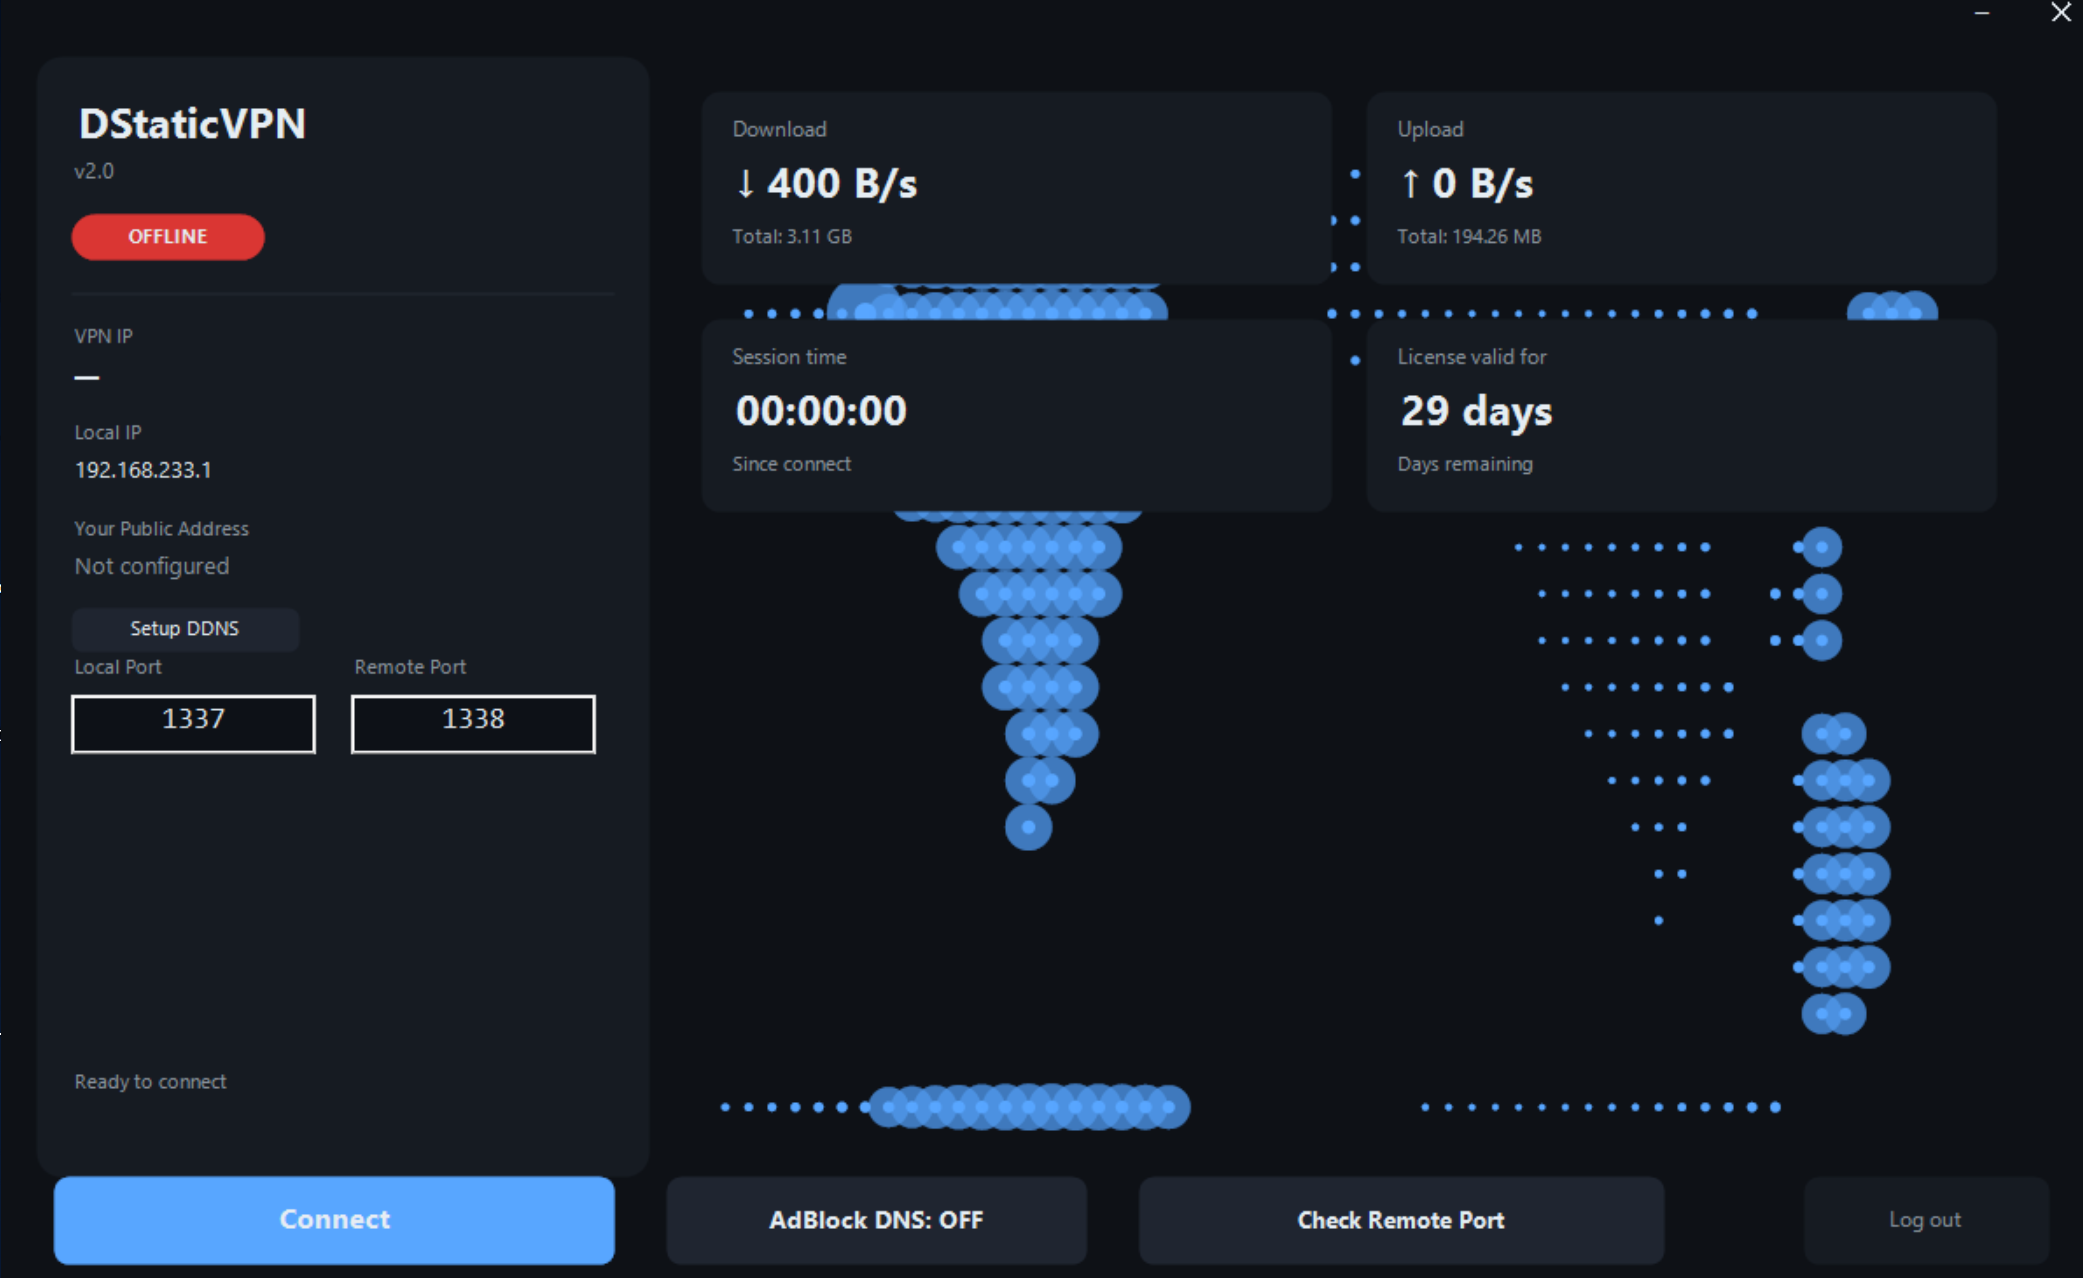This screenshot has height=1278, width=2083.
Task: Click Check Remote Port button
Action: pos(1401,1220)
